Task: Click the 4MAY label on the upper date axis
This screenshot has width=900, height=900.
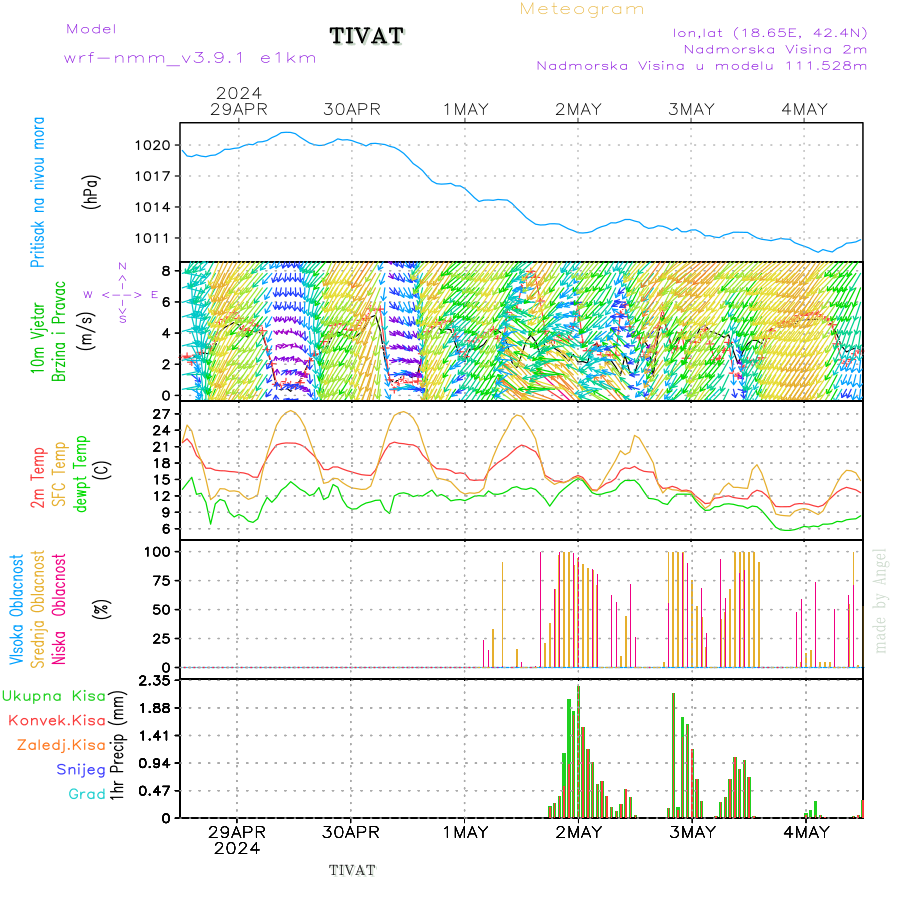Action: [805, 109]
